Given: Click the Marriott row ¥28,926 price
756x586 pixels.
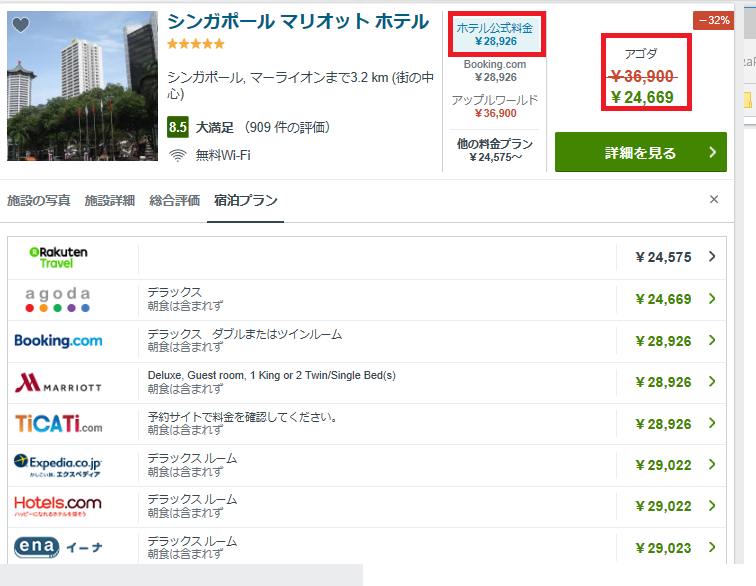Looking at the screenshot, I should [x=663, y=382].
